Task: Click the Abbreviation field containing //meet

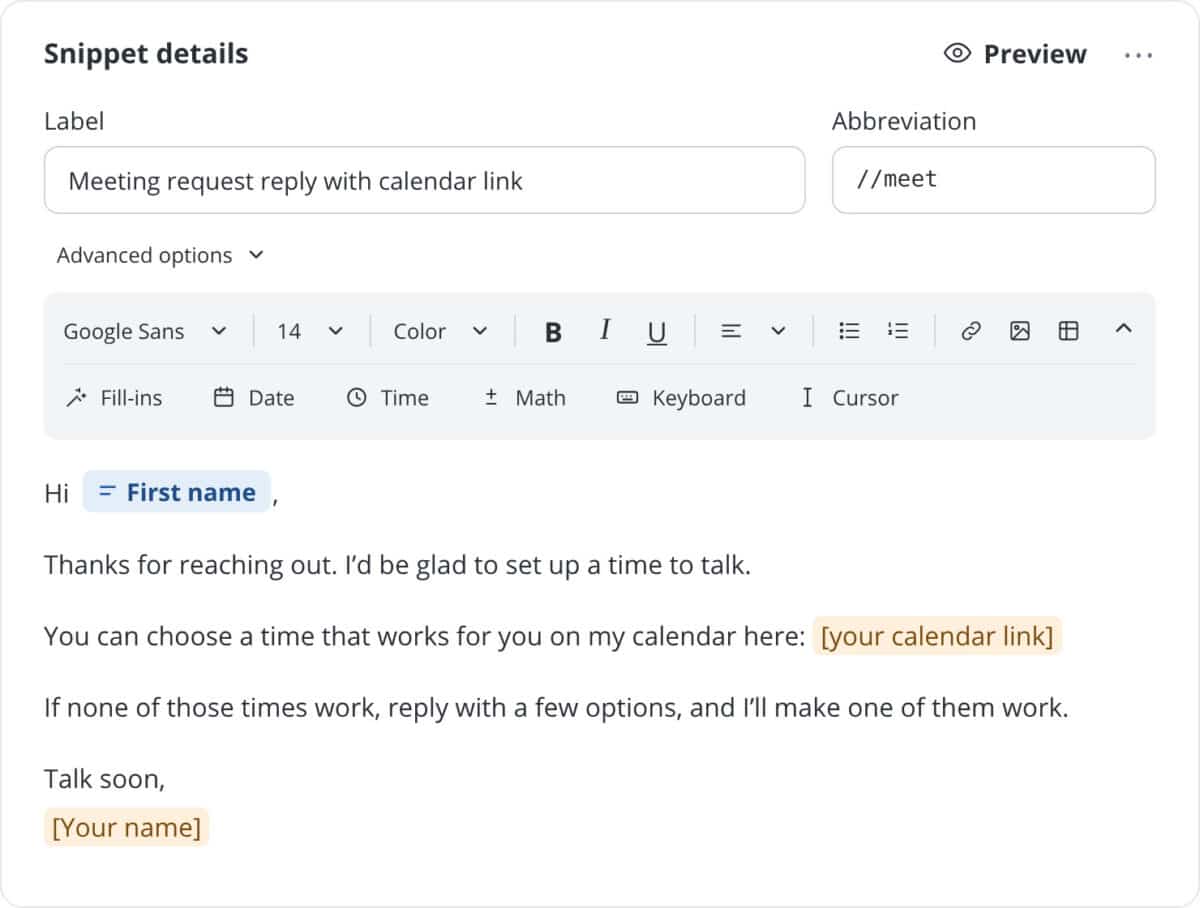Action: click(x=993, y=180)
